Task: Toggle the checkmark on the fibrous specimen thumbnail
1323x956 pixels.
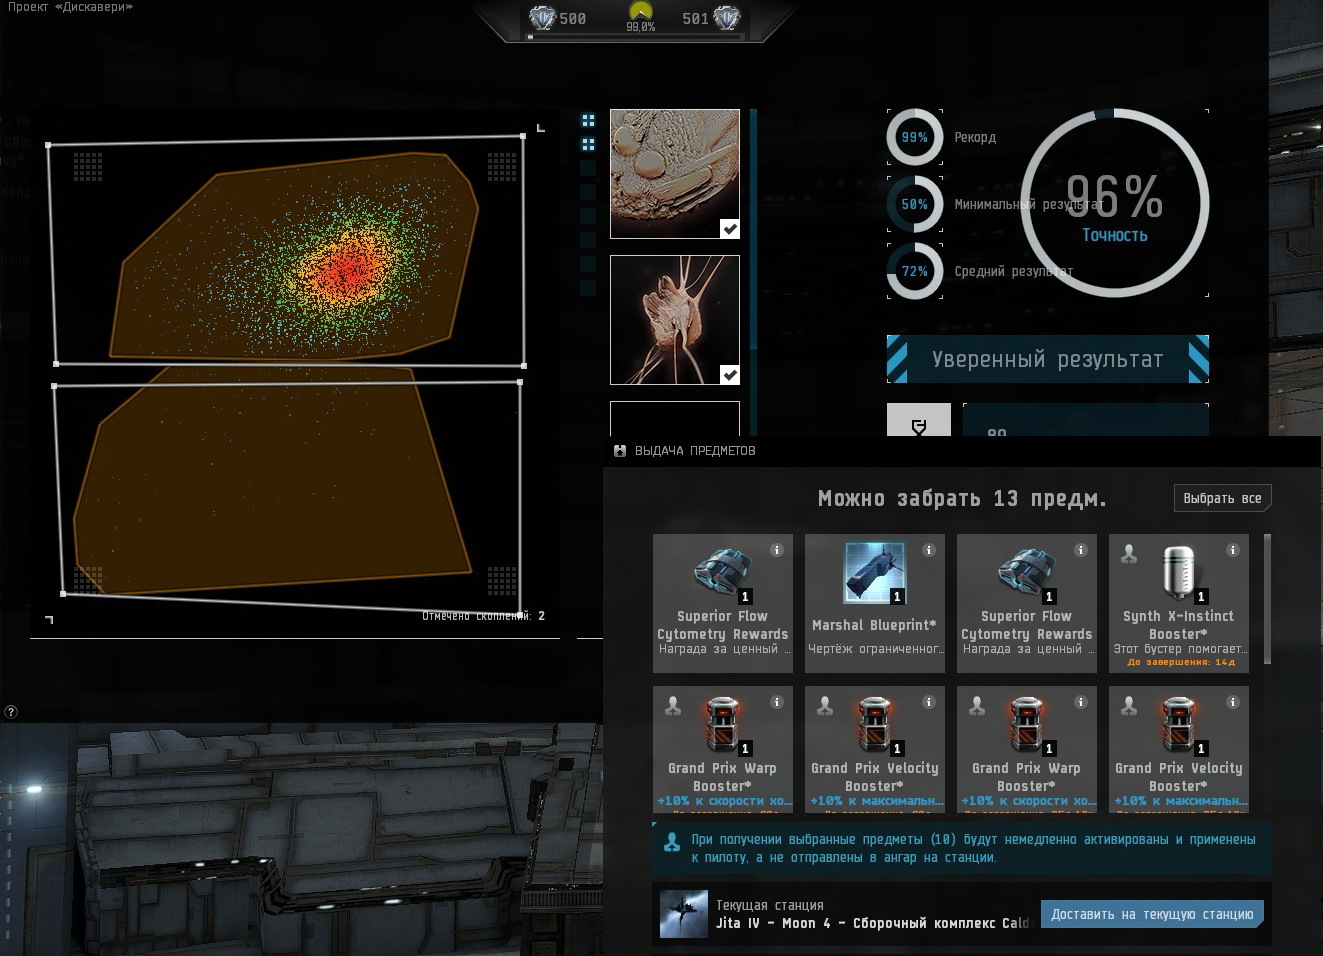Action: pos(730,375)
